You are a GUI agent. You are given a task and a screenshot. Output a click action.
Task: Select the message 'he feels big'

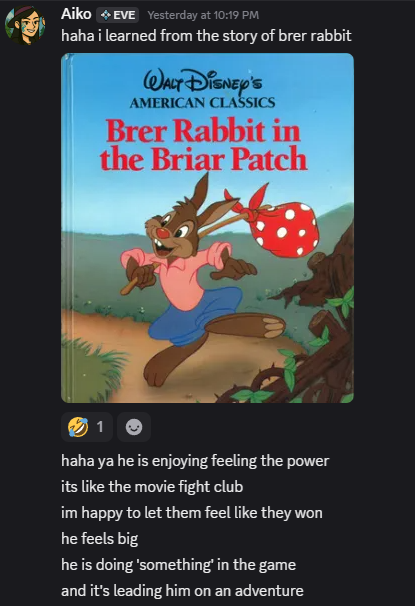pos(99,539)
